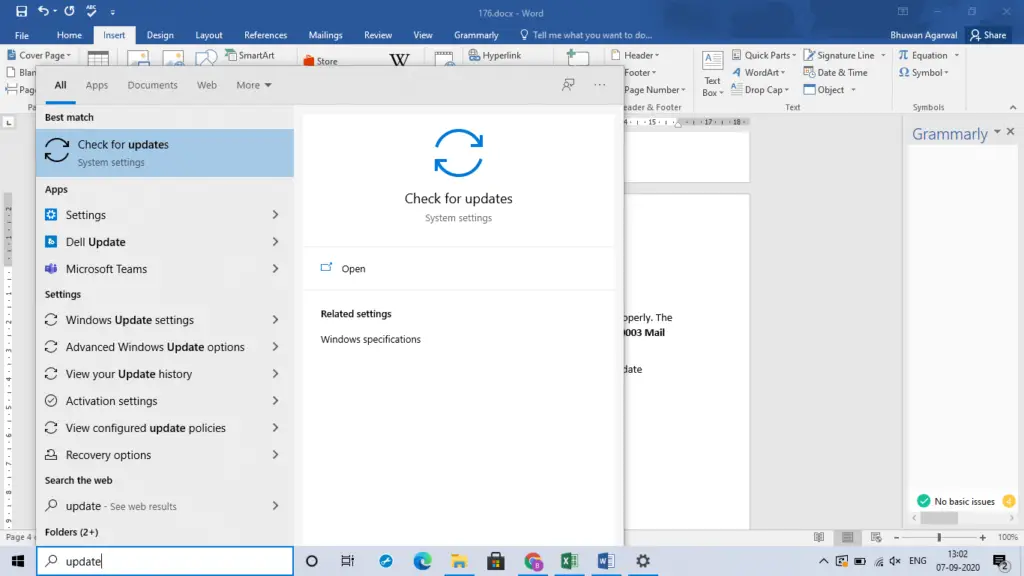Open the Page Number dropdown
This screenshot has height=576, width=1024.
point(654,89)
